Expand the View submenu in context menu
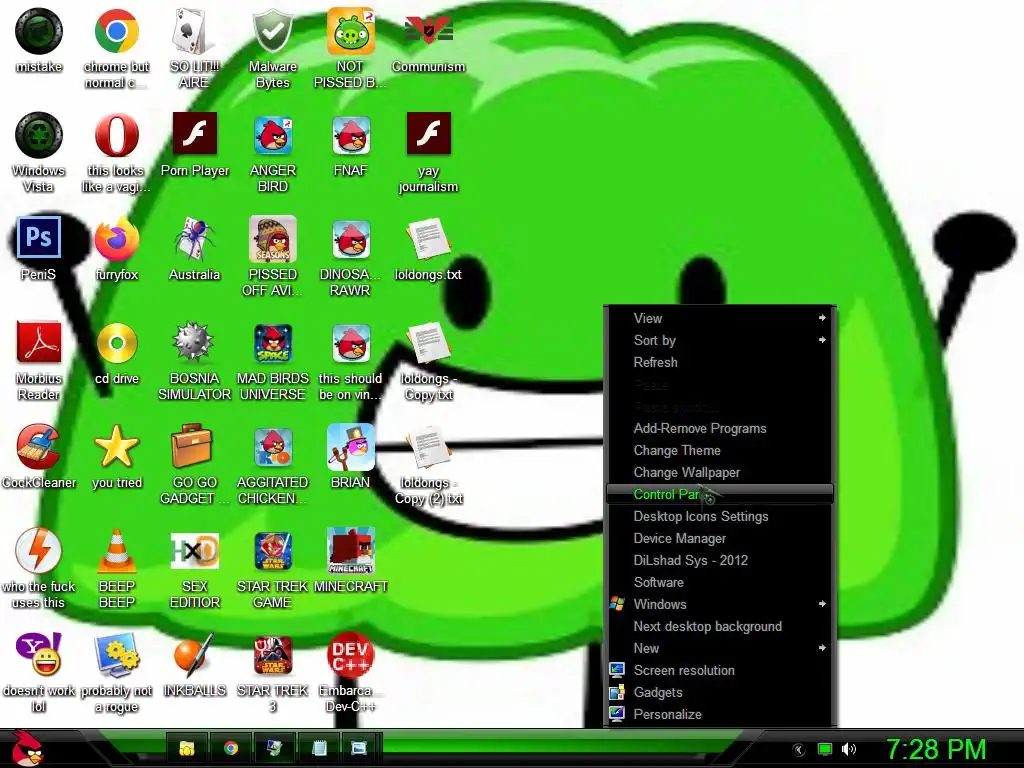This screenshot has height=768, width=1024. [720, 318]
